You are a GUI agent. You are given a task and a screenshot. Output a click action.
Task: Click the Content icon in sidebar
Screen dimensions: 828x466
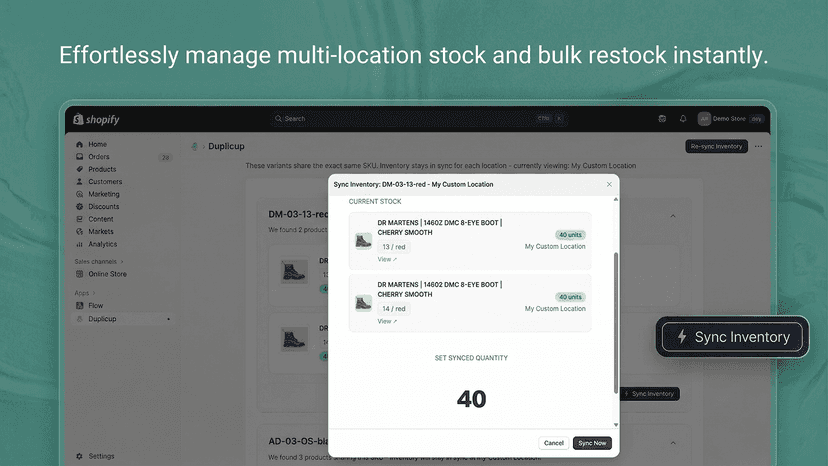pyautogui.click(x=80, y=219)
